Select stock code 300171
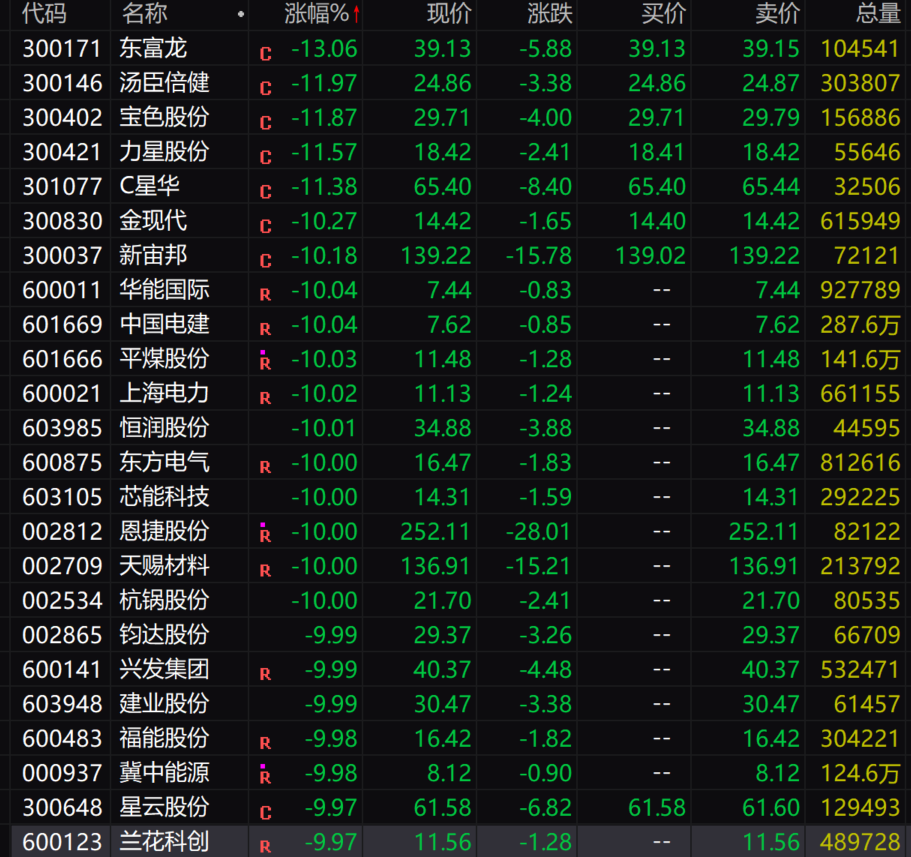The width and height of the screenshot is (911, 857). (62, 49)
